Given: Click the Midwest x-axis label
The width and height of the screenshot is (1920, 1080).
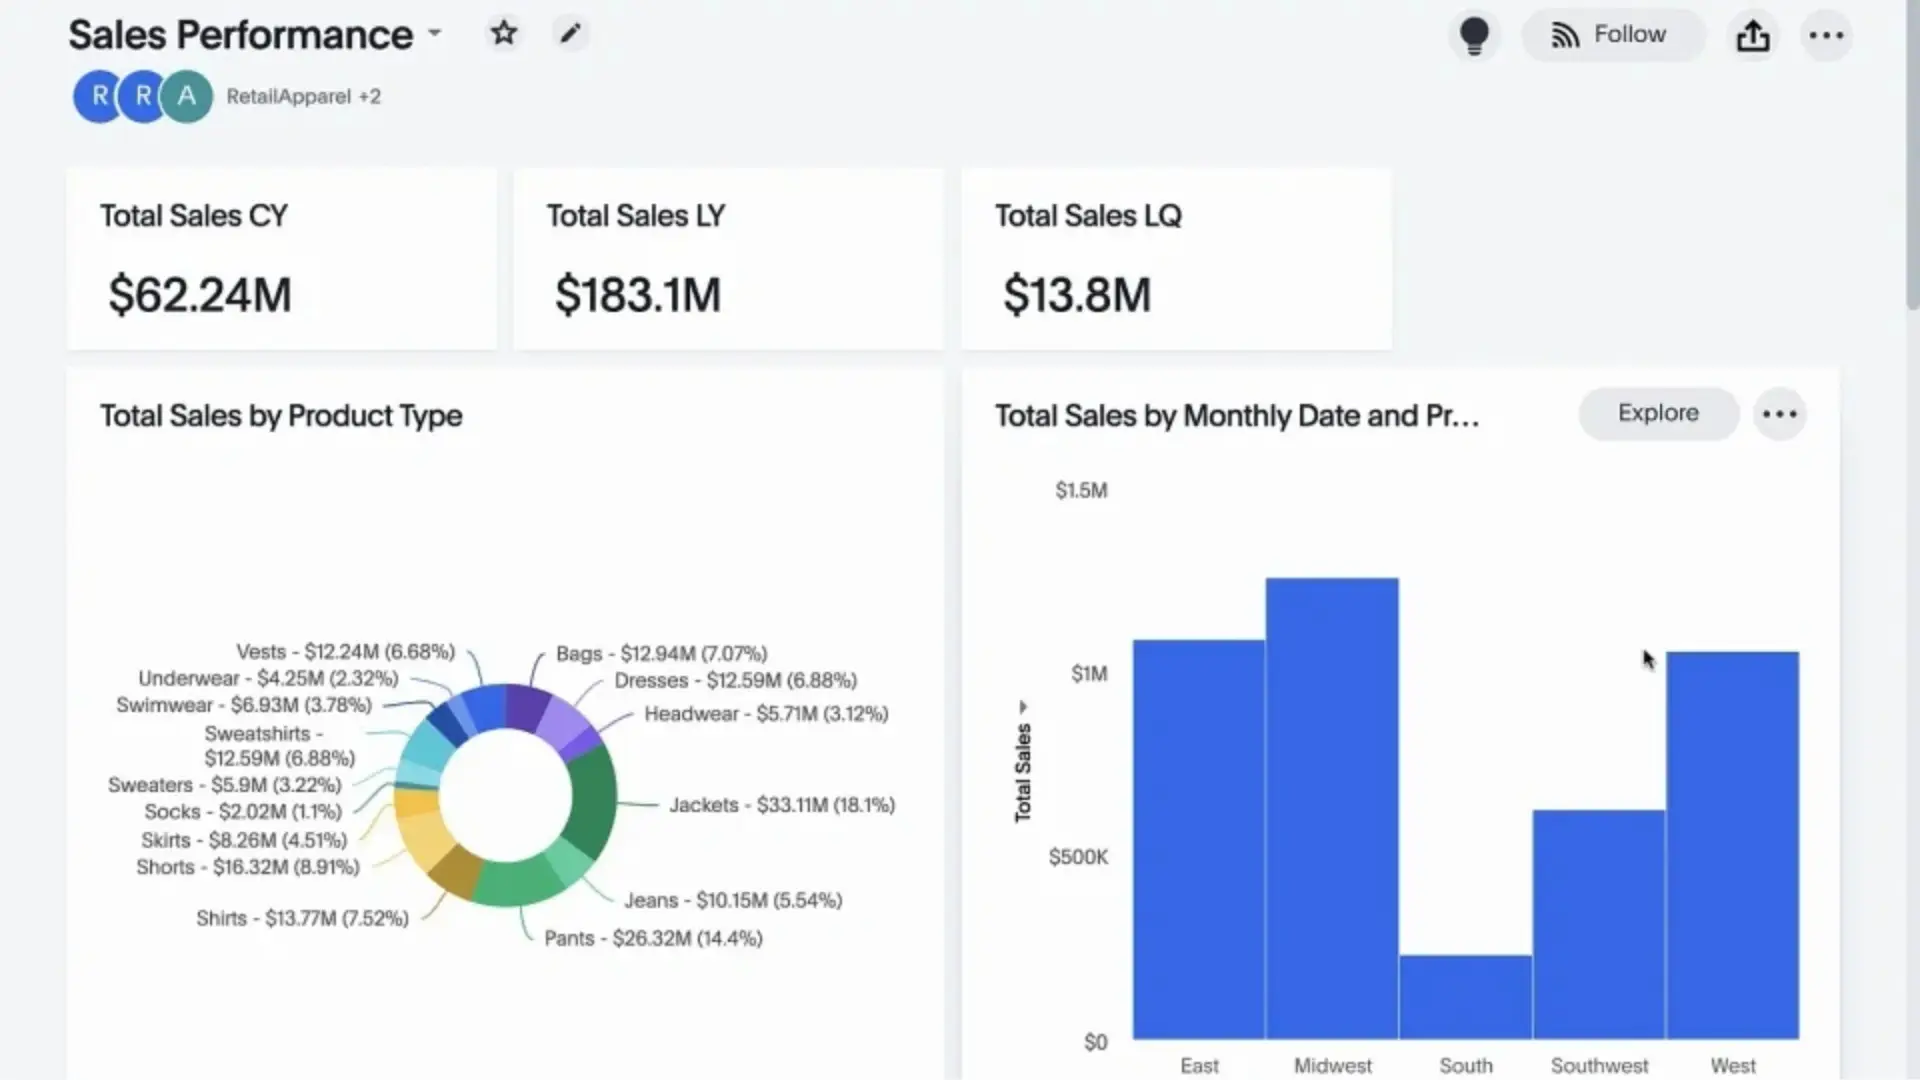Looking at the screenshot, I should click(1333, 1066).
